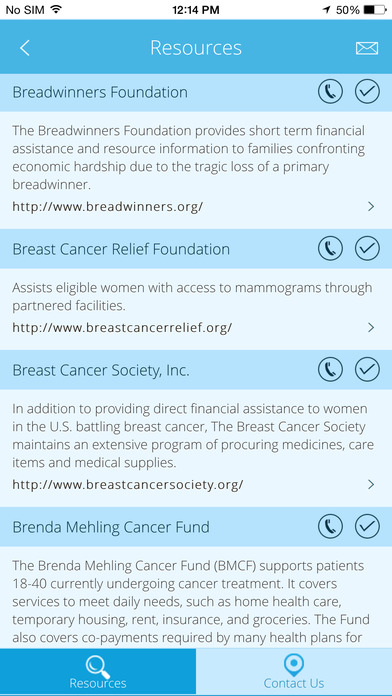Image resolution: width=392 pixels, height=696 pixels.
Task: Call Breadwinners Foundation via phone icon
Action: [x=330, y=92]
